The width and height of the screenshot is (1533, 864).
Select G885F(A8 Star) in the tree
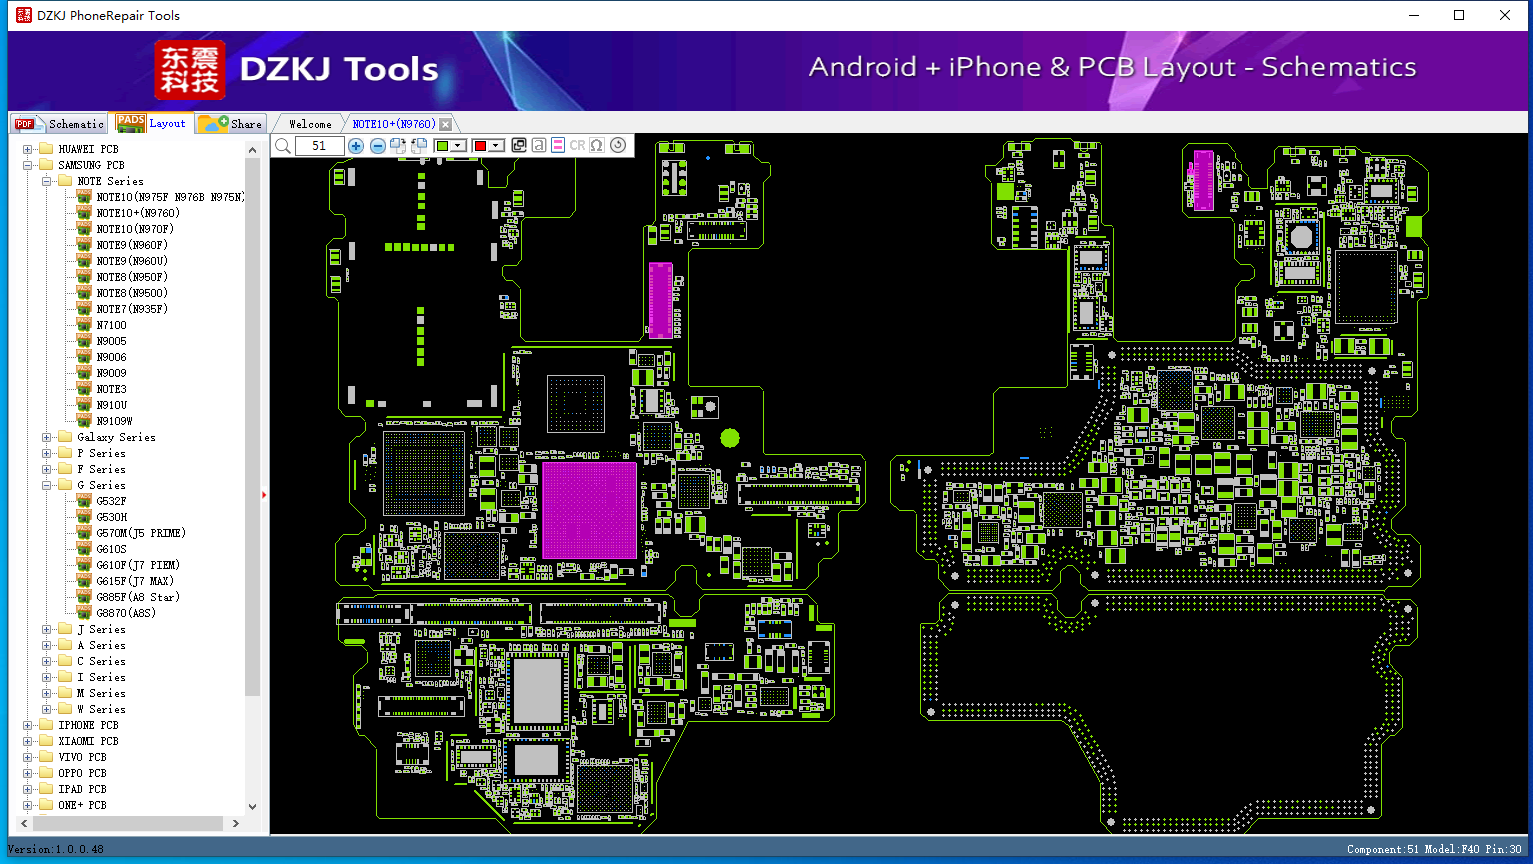click(138, 597)
